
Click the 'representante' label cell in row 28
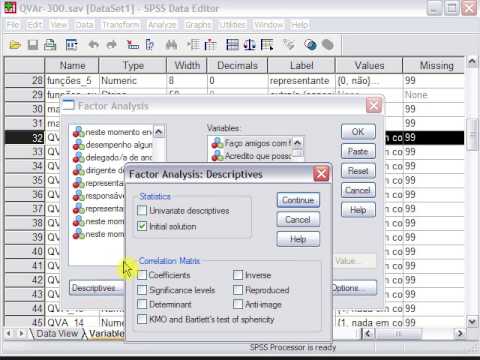(301, 80)
